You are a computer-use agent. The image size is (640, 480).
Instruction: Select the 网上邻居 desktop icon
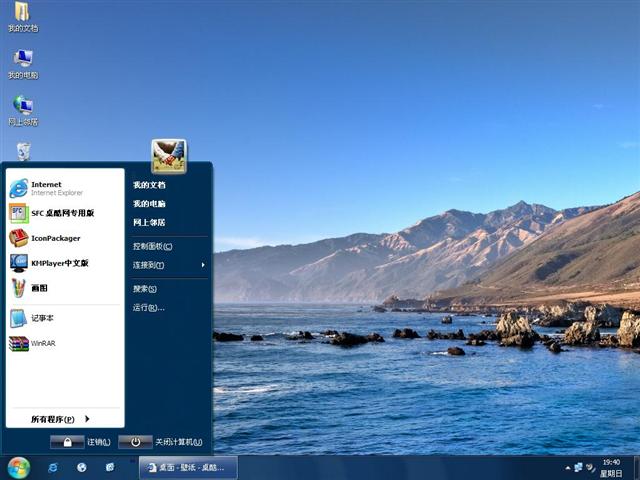tap(22, 108)
